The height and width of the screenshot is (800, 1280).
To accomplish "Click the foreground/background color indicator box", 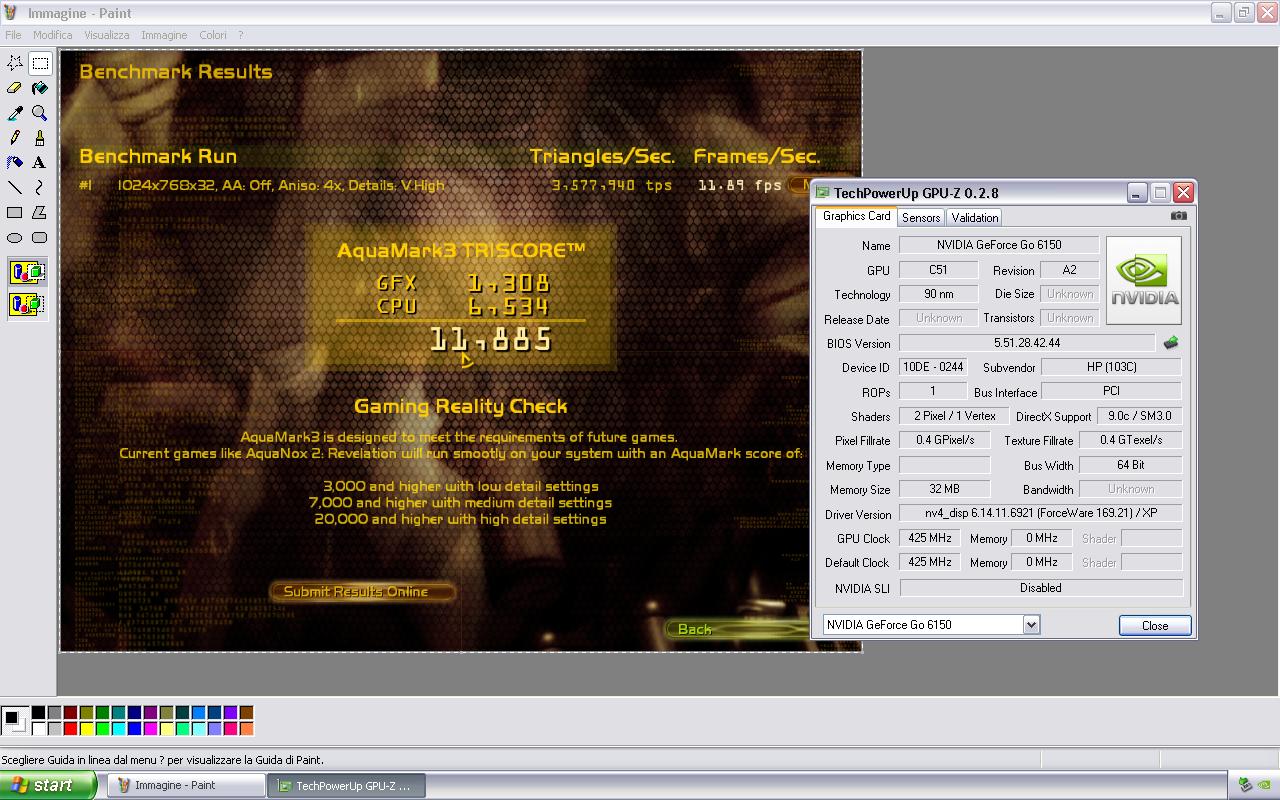I will [15, 720].
